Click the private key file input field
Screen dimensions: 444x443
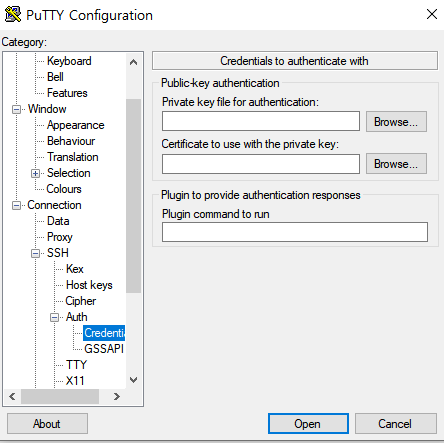(x=261, y=121)
